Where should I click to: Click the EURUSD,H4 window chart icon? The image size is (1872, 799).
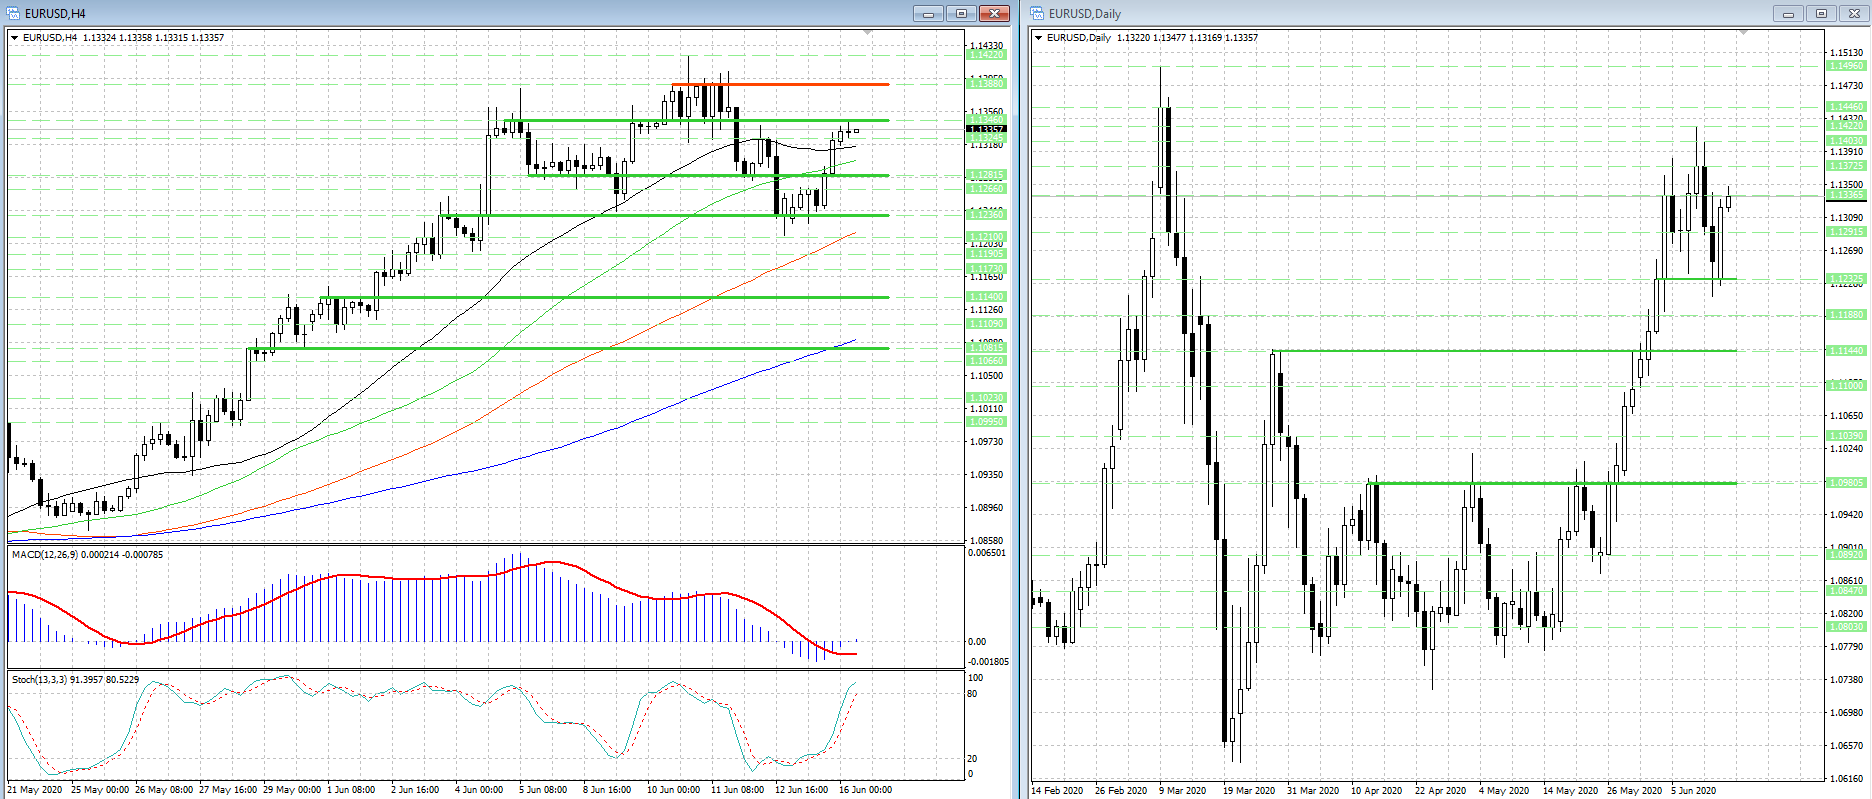(x=15, y=13)
